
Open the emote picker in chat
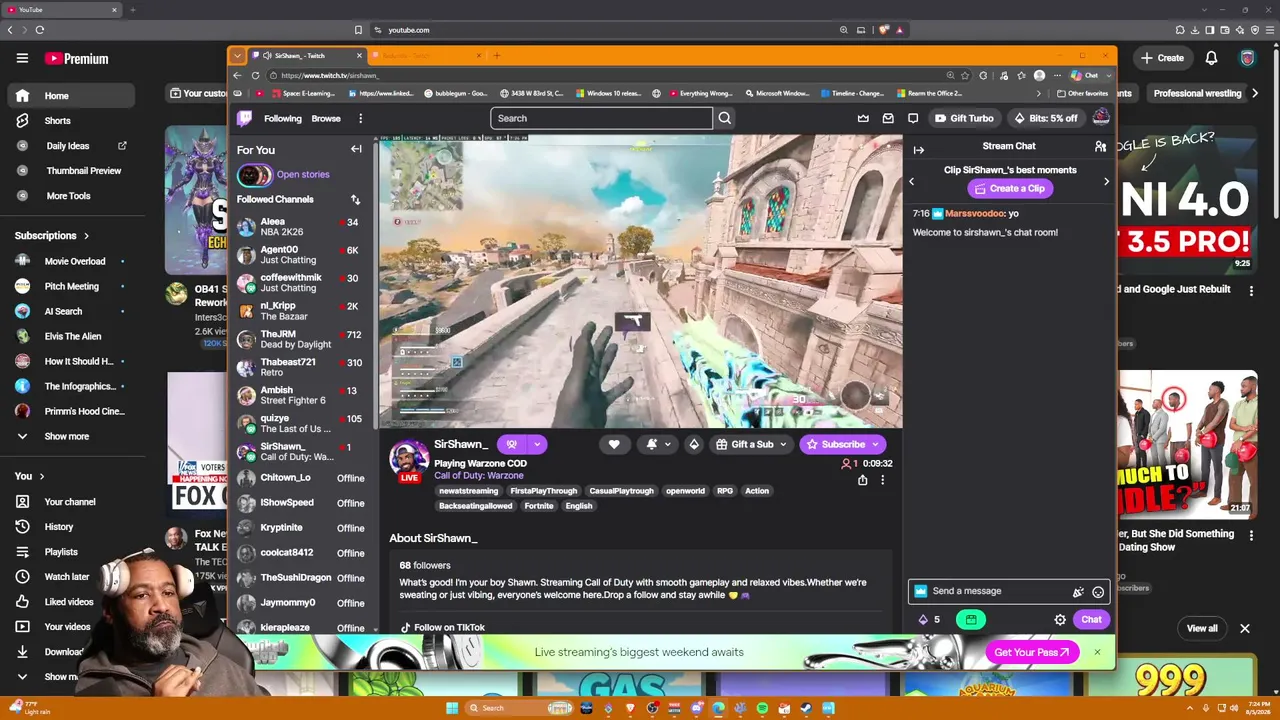click(1098, 591)
